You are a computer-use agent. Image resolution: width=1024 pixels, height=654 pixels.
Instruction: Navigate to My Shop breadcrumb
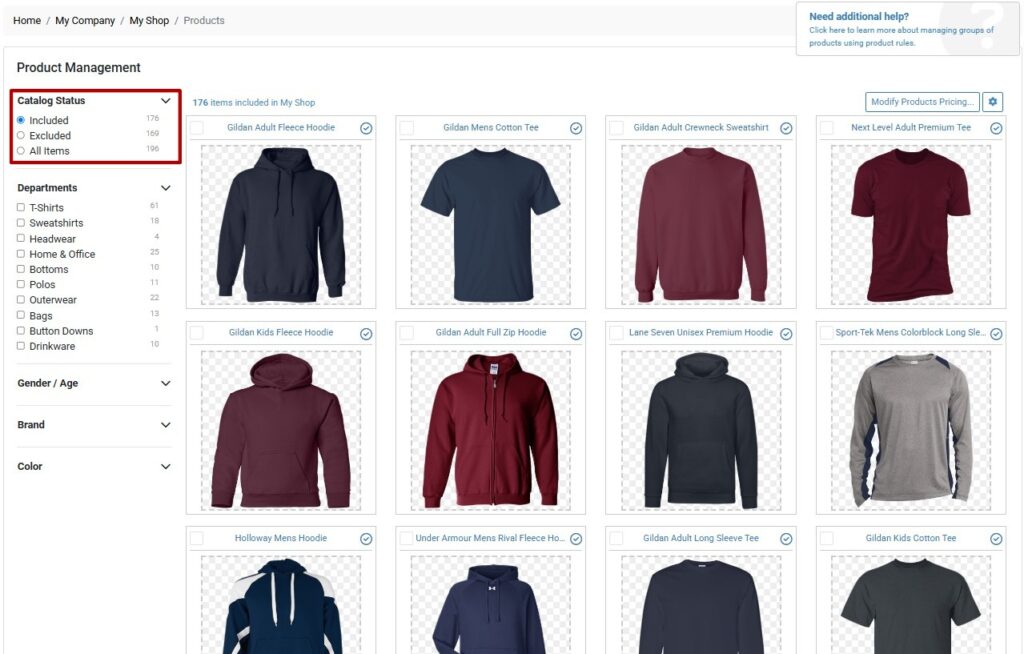(x=149, y=20)
